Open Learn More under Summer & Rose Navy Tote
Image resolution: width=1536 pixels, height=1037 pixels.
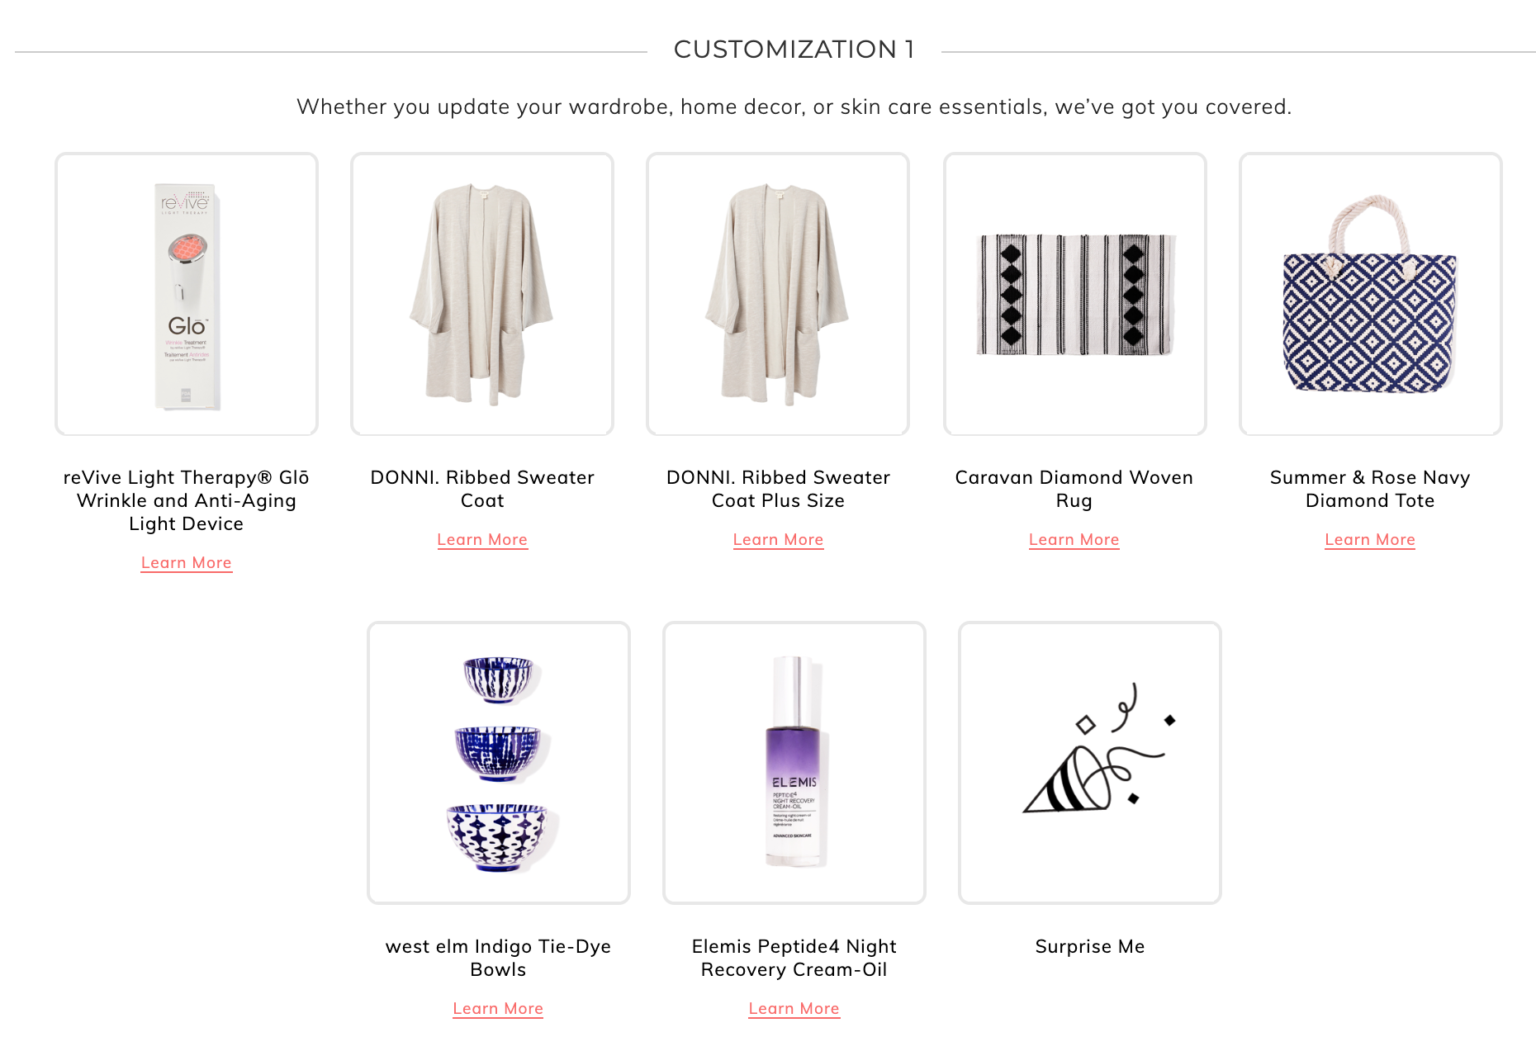click(1369, 539)
